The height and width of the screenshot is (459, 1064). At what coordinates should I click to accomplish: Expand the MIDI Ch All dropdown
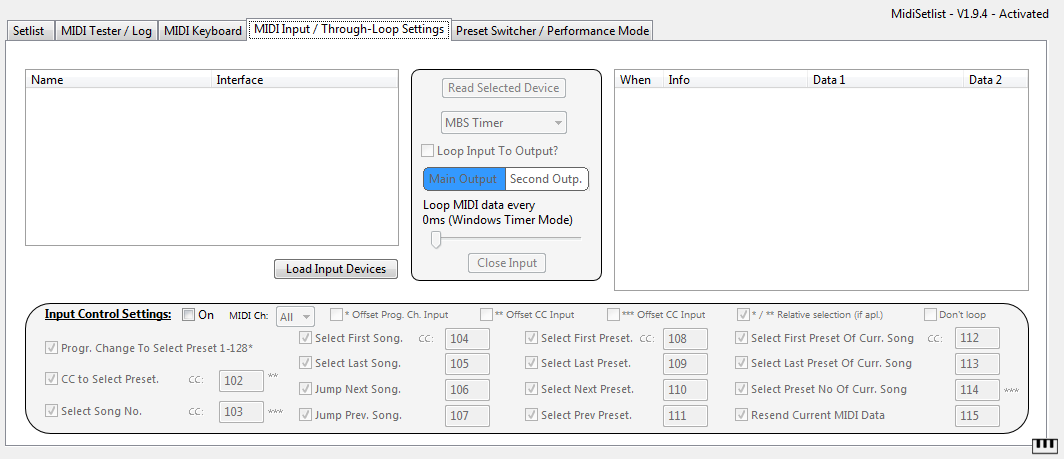[295, 316]
